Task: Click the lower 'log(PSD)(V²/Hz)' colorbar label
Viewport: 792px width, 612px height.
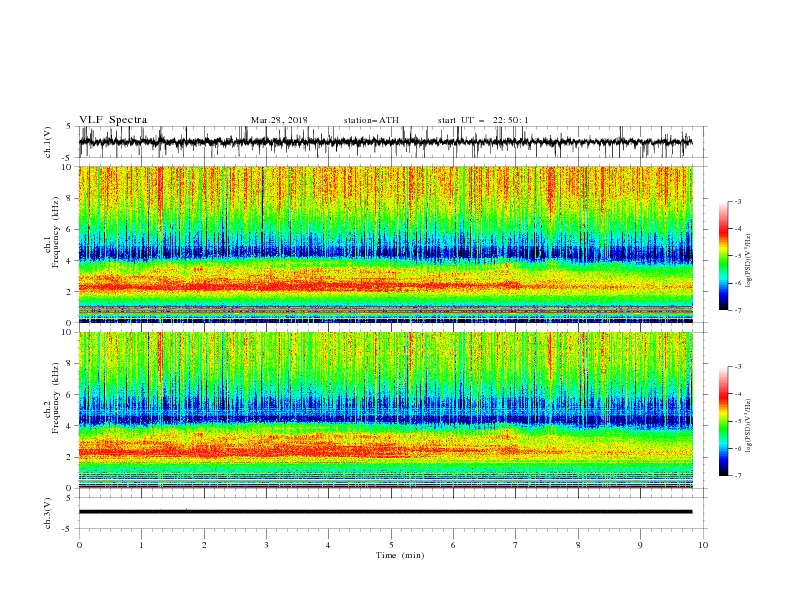Action: [749, 425]
